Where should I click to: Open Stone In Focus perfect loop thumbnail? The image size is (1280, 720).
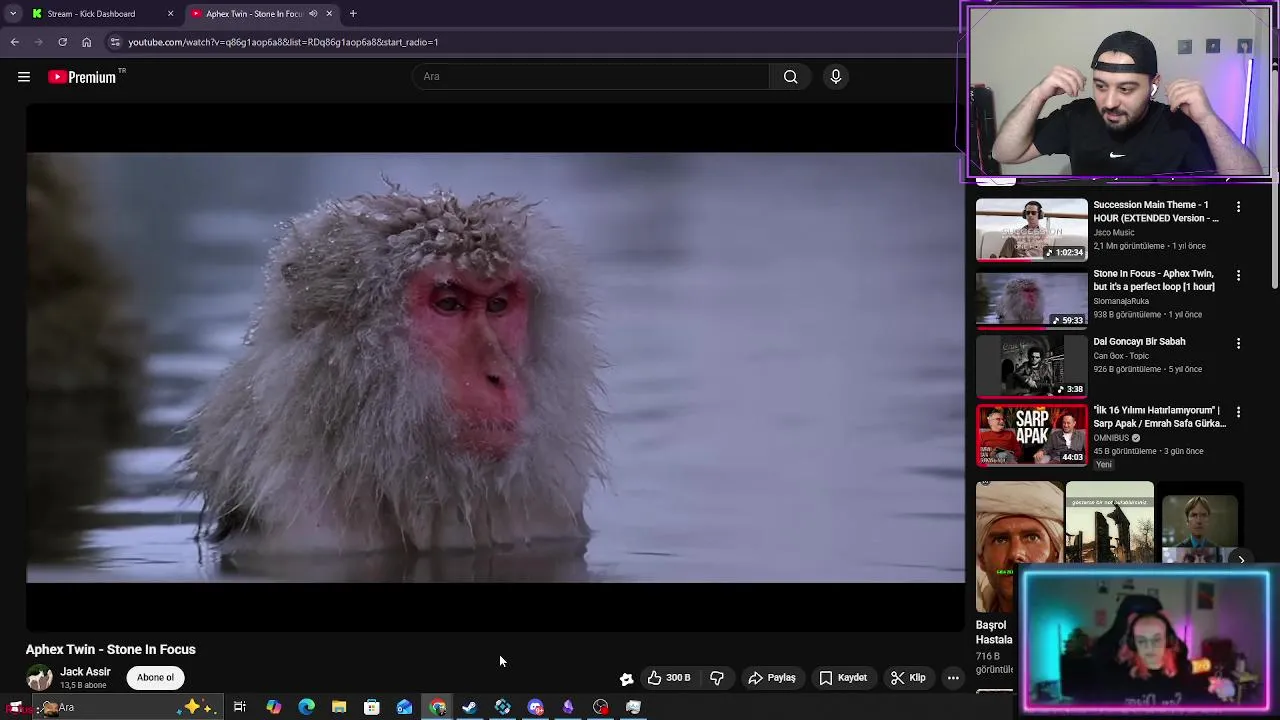(1031, 297)
